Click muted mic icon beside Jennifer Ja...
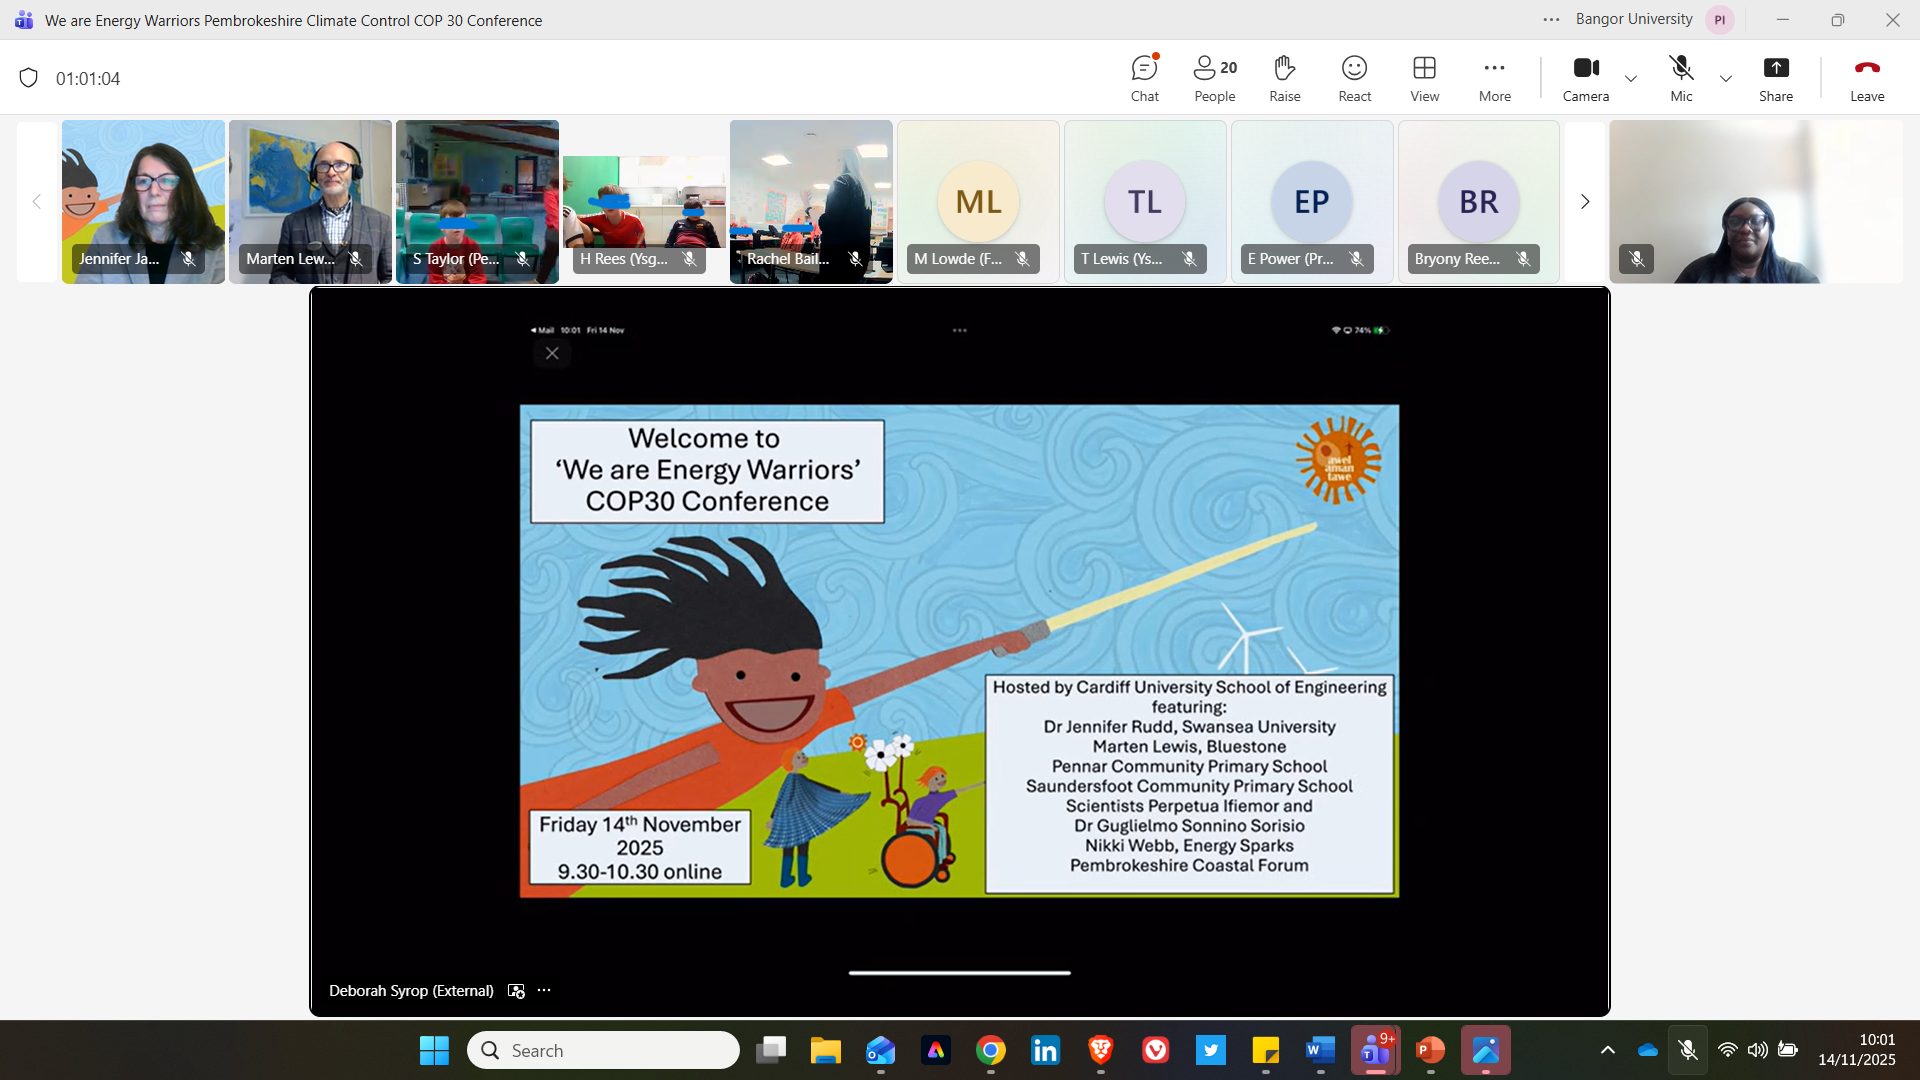The image size is (1920, 1080). point(188,259)
